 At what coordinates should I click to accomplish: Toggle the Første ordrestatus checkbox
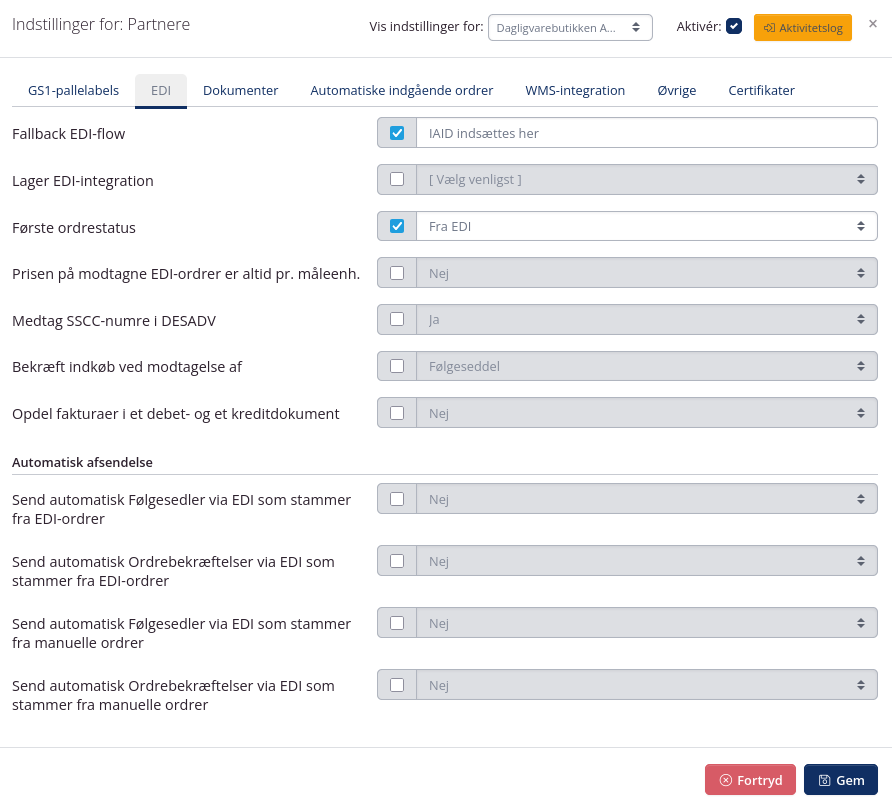click(x=397, y=226)
